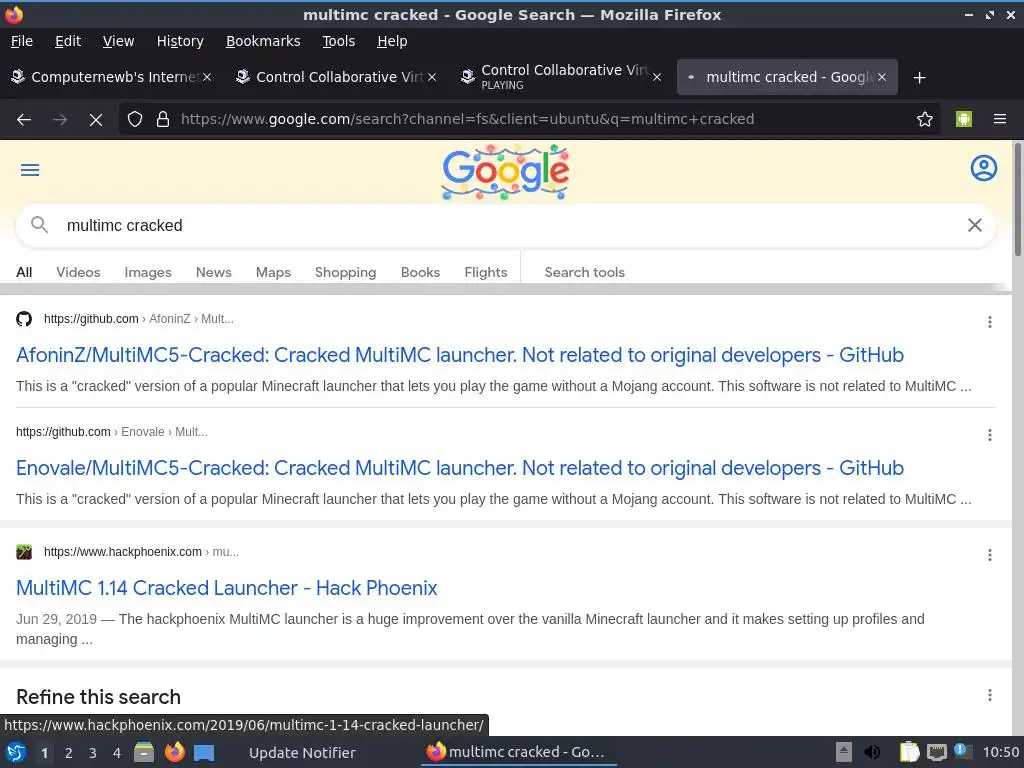Viewport: 1024px width, 768px height.
Task: Open the Firefox application menu
Action: pyautogui.click(x=1000, y=119)
